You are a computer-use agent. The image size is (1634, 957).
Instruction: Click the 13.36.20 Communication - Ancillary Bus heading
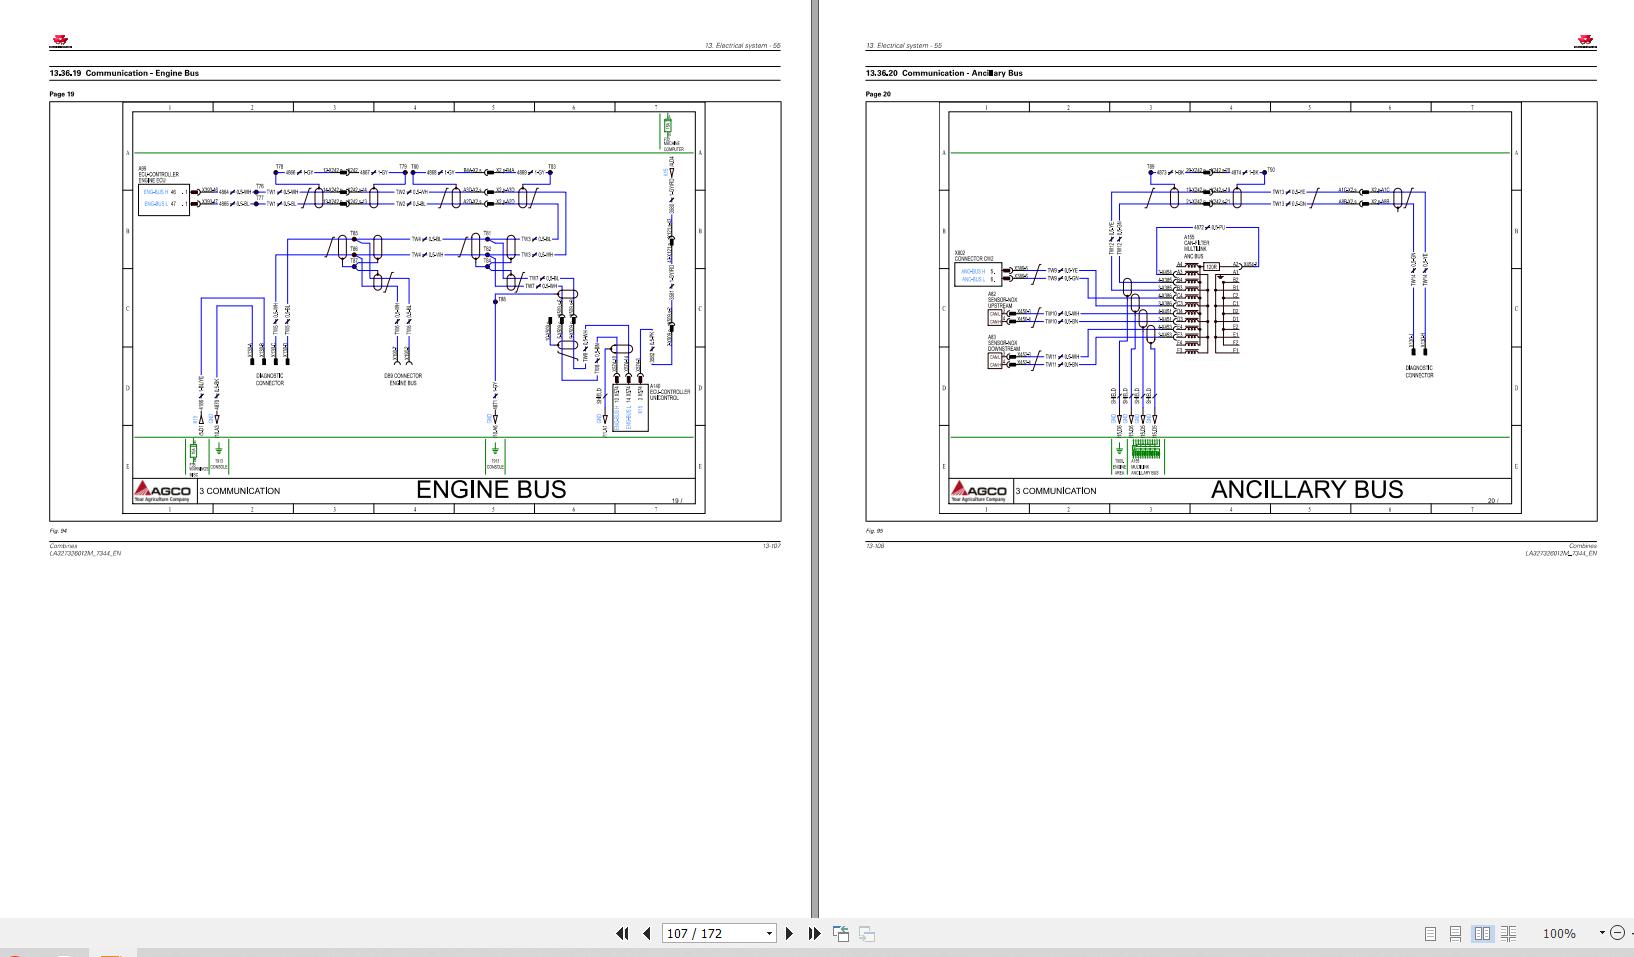[944, 73]
